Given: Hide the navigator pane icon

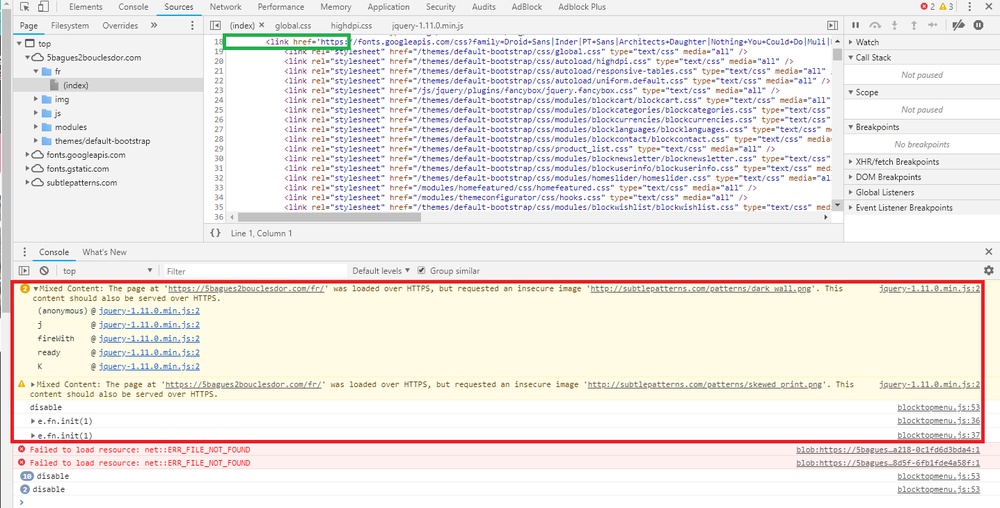Looking at the screenshot, I should tap(216, 25).
